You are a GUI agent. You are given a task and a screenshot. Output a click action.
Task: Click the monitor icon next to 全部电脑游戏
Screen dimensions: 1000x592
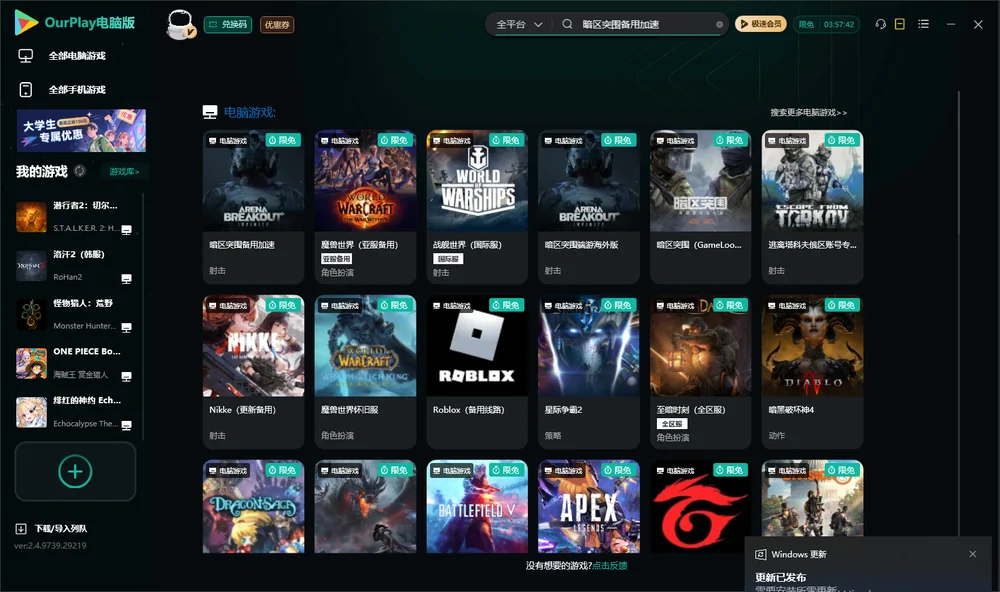[26, 56]
